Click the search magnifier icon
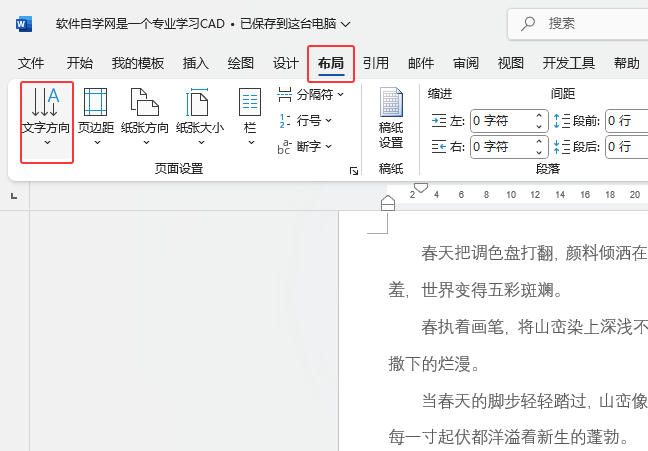The width and height of the screenshot is (648, 451). 528,24
